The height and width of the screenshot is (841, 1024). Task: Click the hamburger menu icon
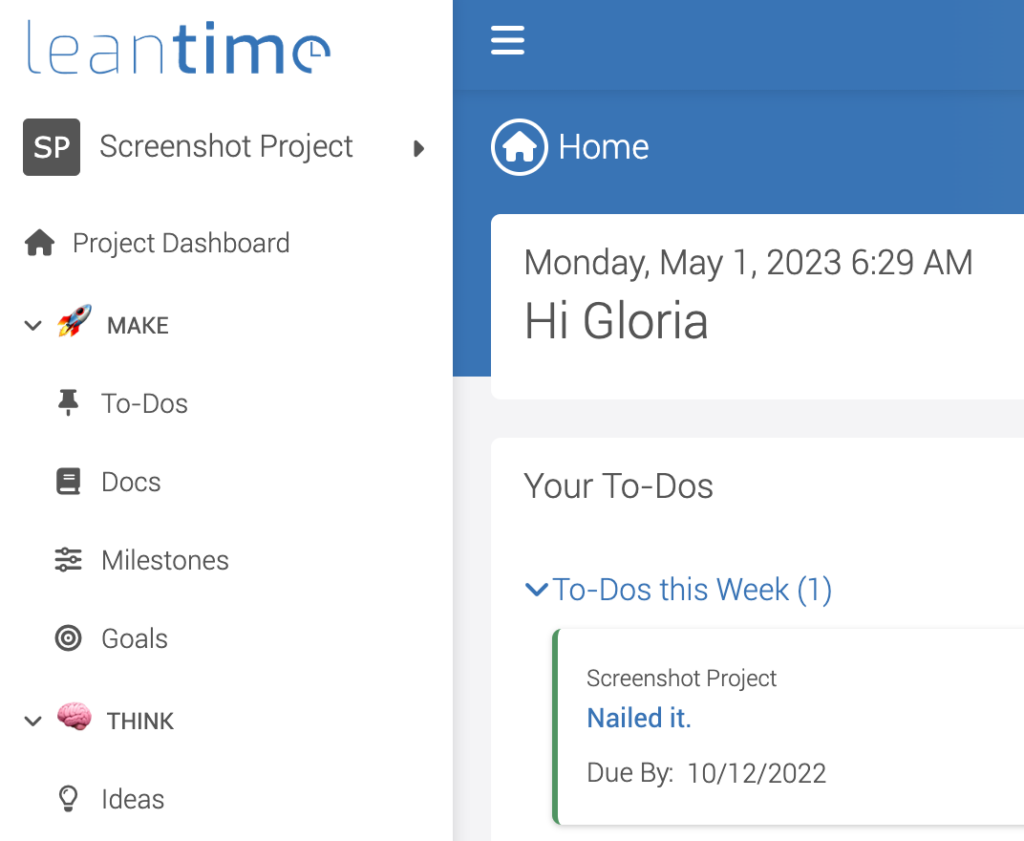(x=507, y=40)
